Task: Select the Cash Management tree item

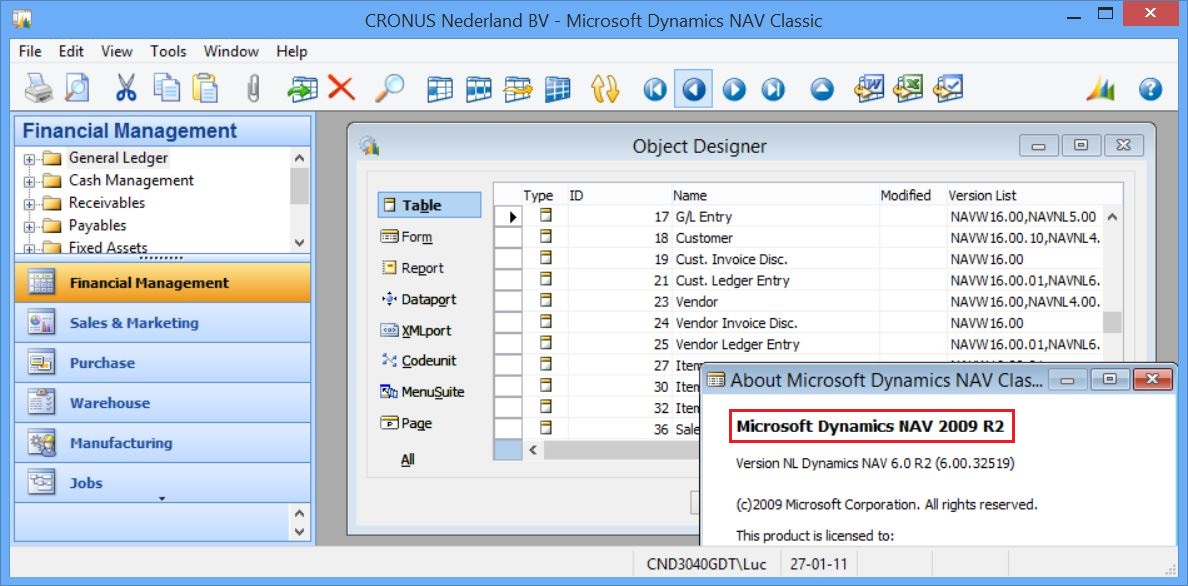Action: [131, 180]
